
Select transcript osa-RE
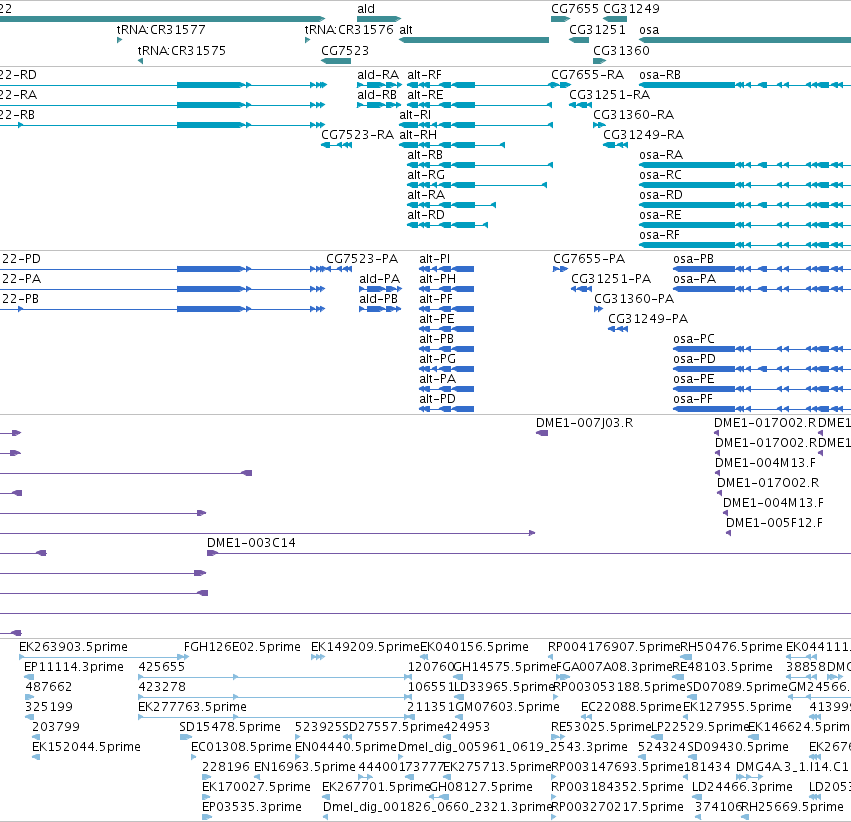click(661, 215)
